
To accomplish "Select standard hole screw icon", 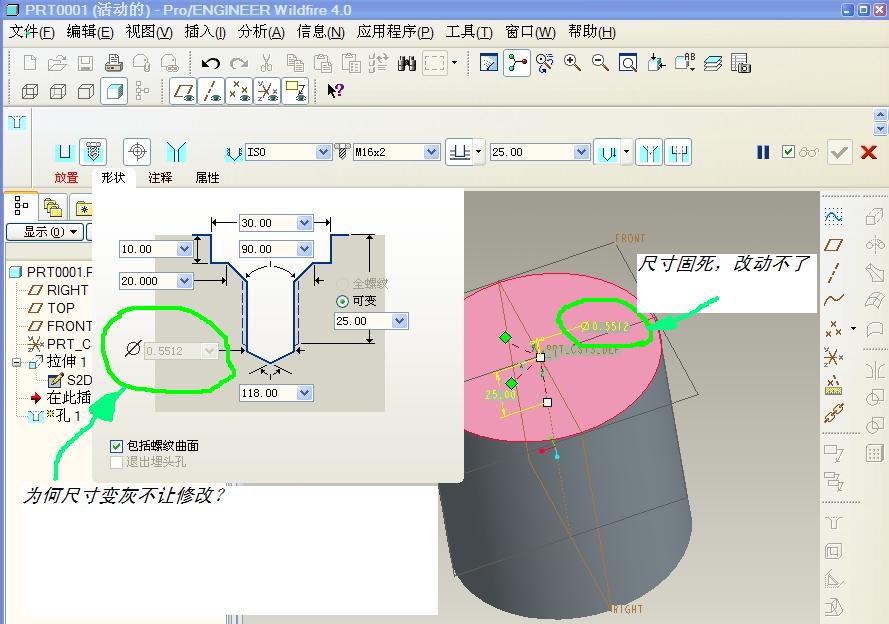I will pos(94,152).
